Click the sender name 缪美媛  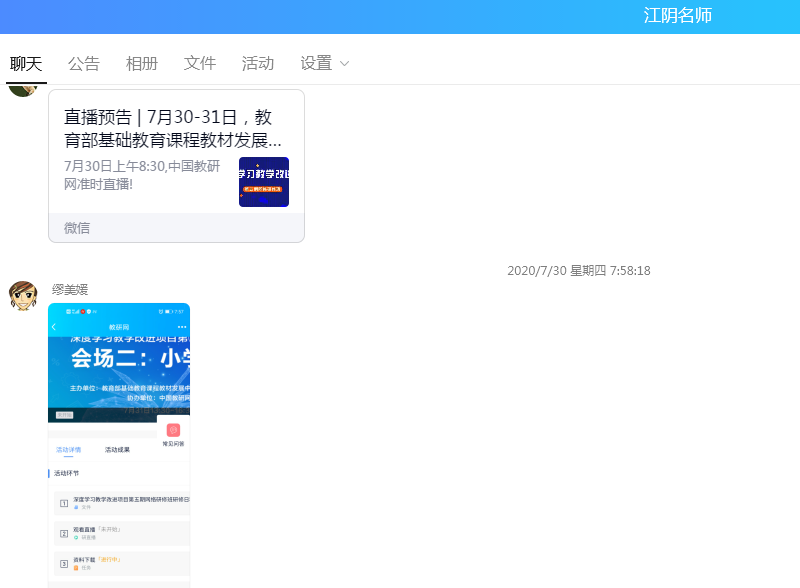pyautogui.click(x=70, y=290)
